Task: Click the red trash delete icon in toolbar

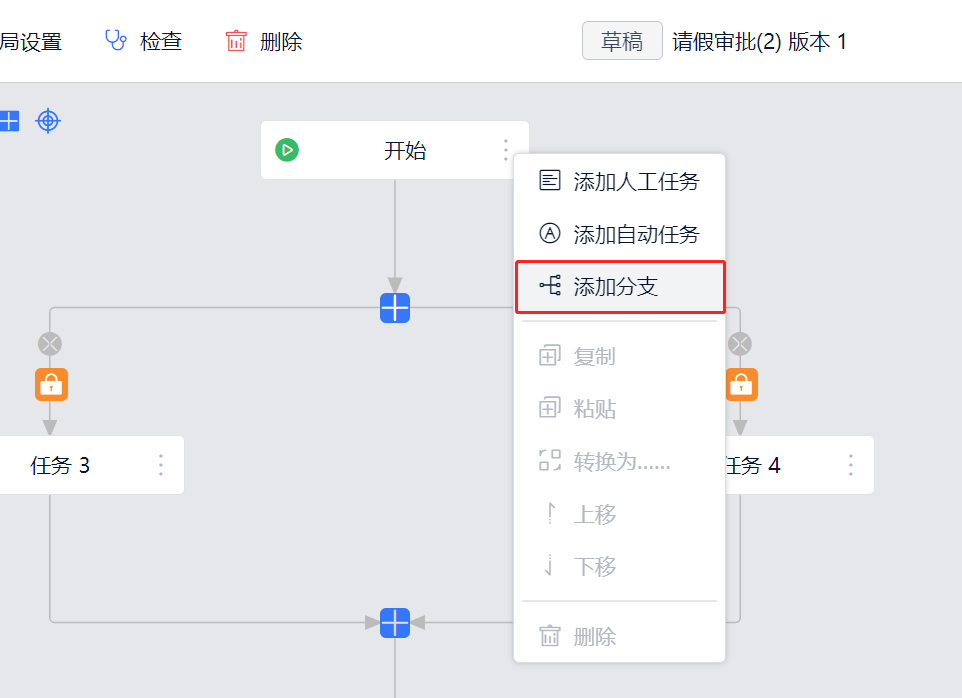Action: coord(236,41)
